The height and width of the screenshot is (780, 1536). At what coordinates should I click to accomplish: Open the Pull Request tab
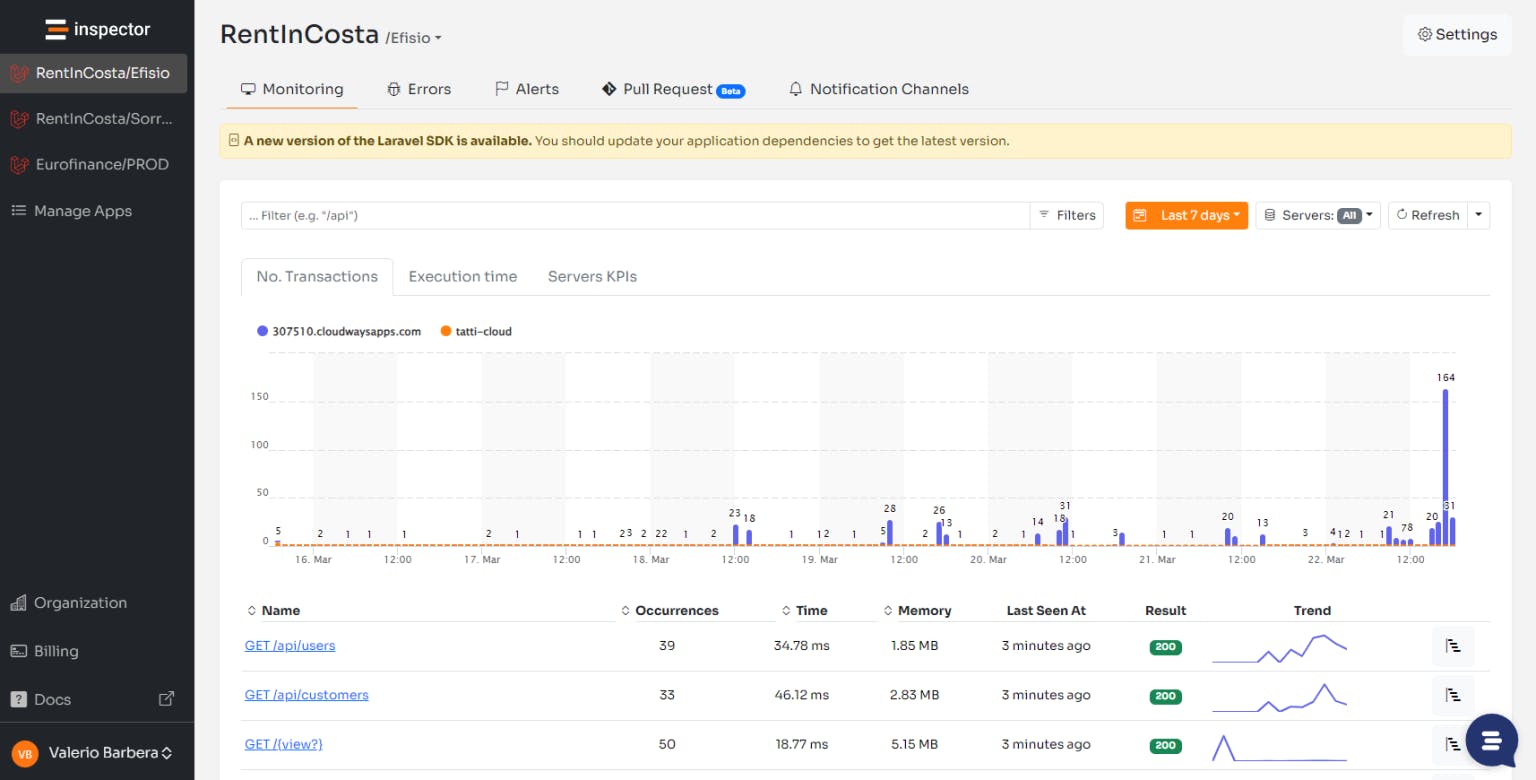coord(673,89)
